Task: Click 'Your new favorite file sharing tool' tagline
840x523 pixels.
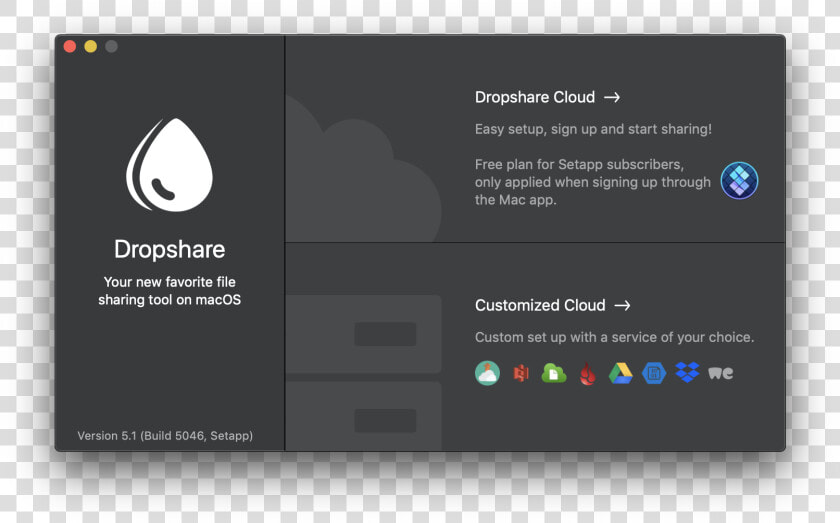Action: click(169, 290)
